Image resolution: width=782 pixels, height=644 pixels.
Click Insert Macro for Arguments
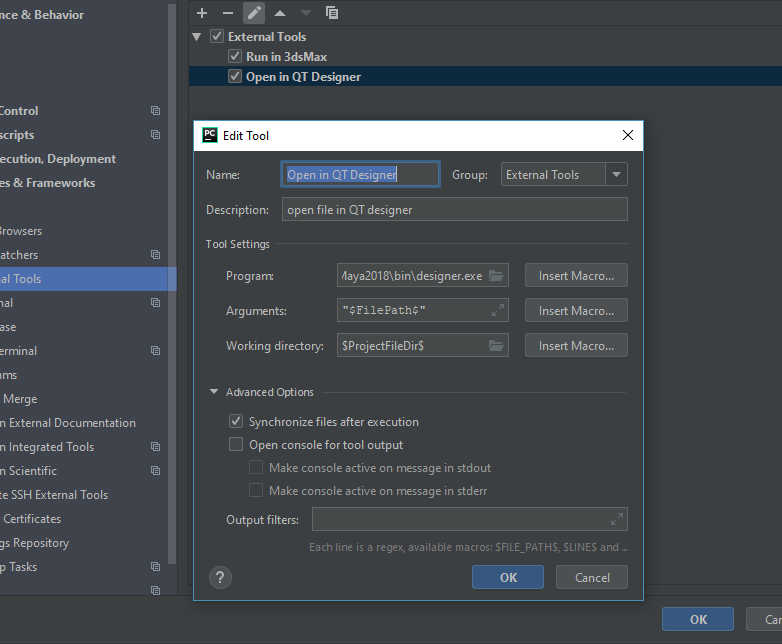pyautogui.click(x=576, y=310)
